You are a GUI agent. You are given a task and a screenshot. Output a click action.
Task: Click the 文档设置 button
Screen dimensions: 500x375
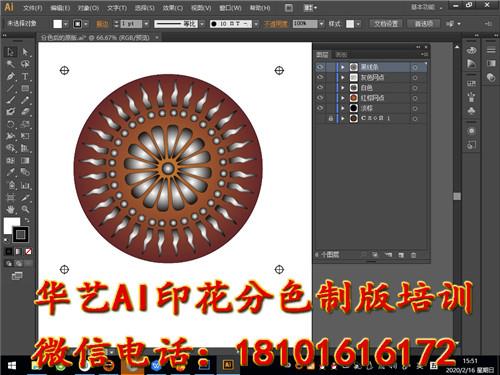coord(386,24)
